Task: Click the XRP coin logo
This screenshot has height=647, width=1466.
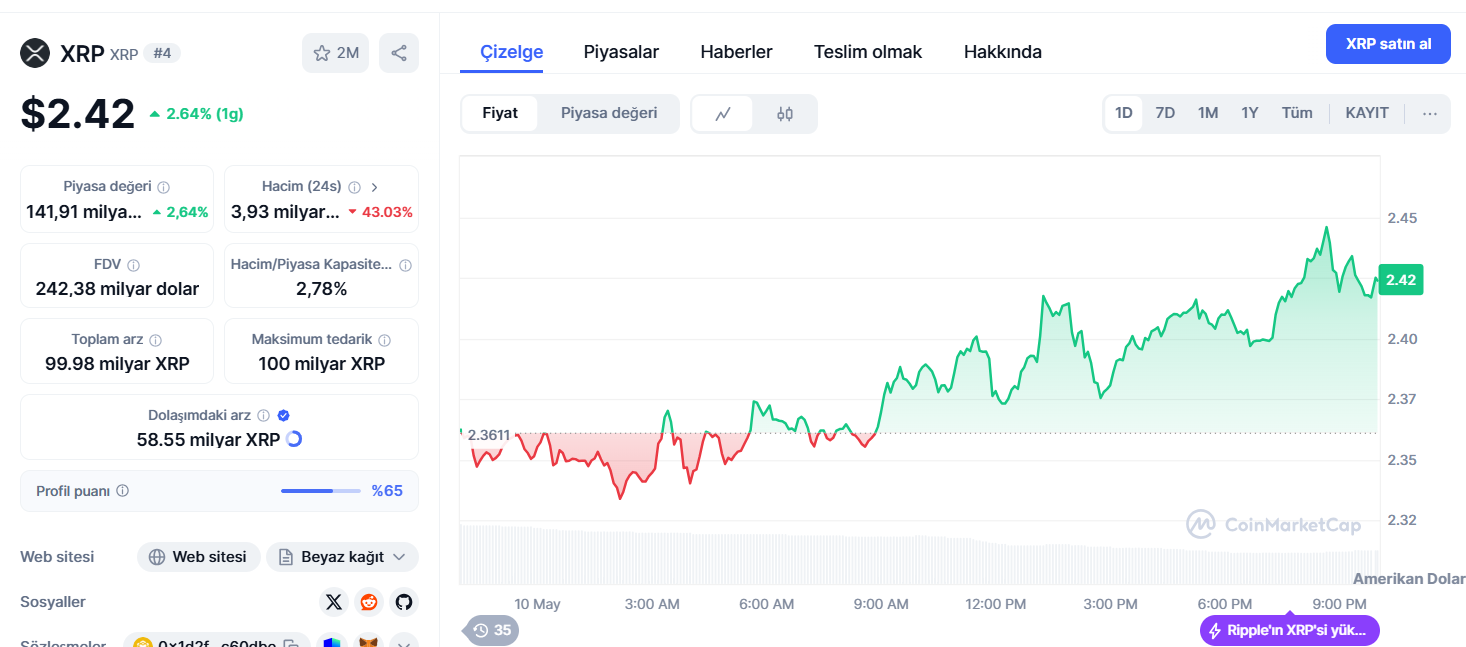Action: coord(35,53)
